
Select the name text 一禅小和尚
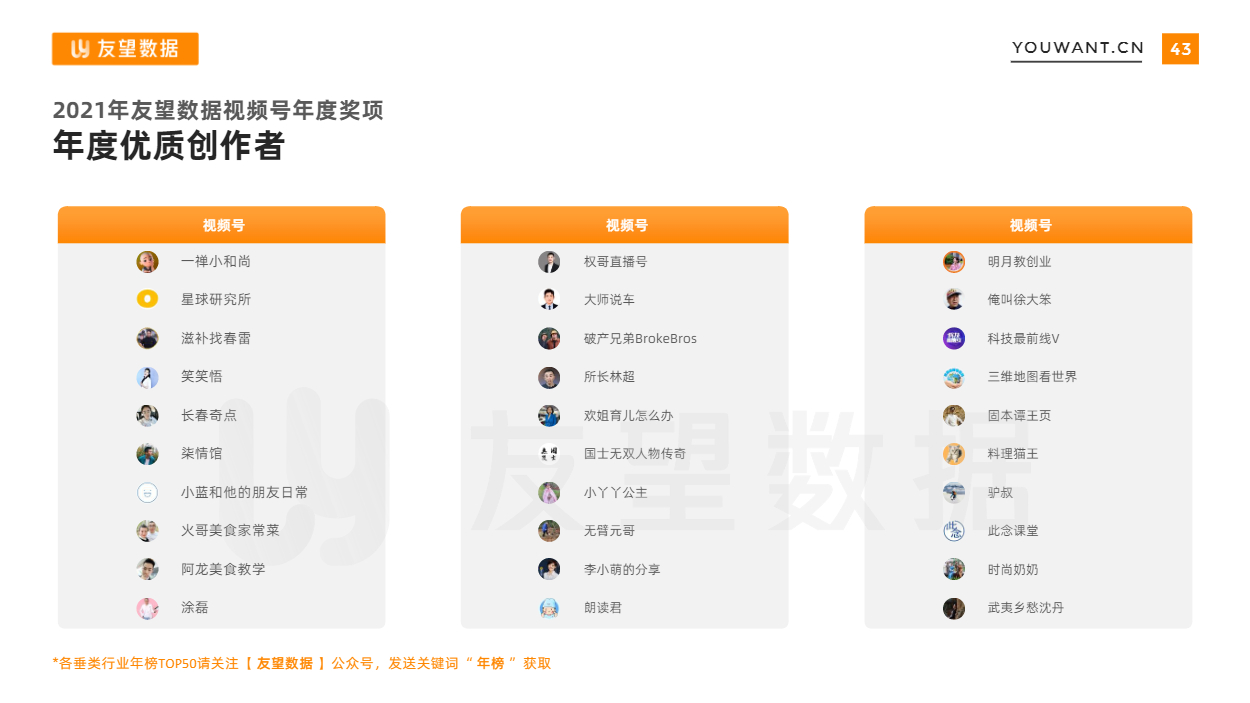click(216, 262)
